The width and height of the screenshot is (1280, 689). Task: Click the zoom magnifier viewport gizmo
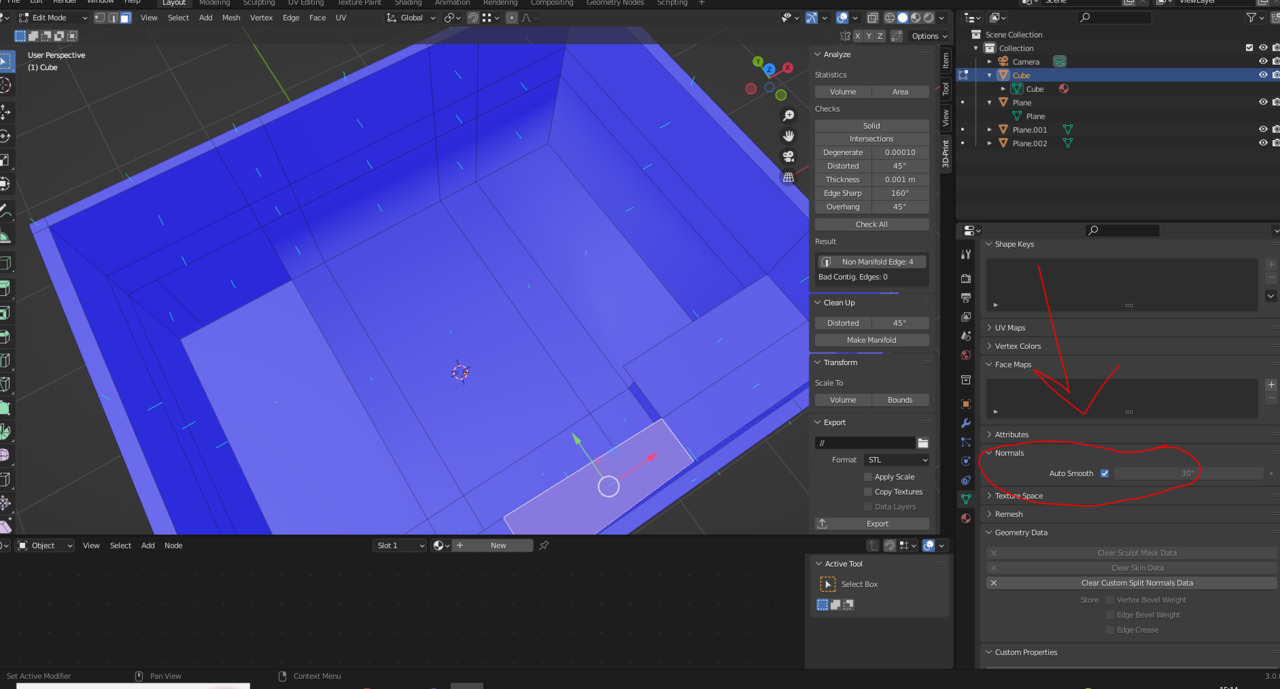click(789, 116)
